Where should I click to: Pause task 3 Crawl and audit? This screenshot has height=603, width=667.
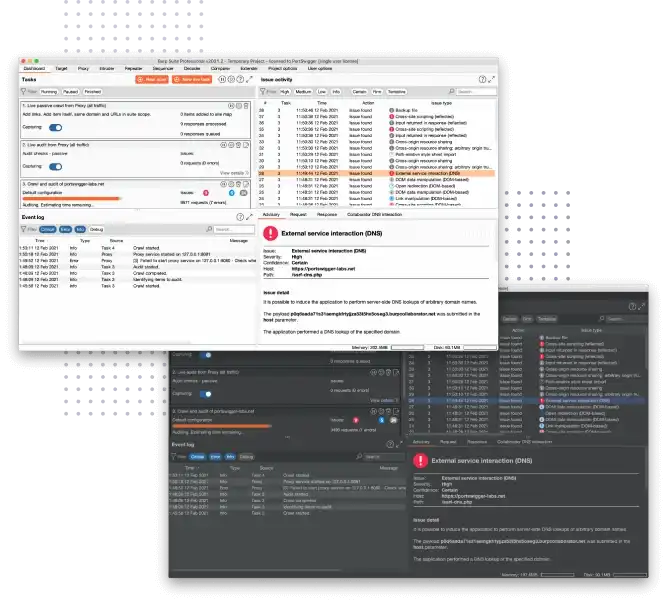pyautogui.click(x=223, y=185)
